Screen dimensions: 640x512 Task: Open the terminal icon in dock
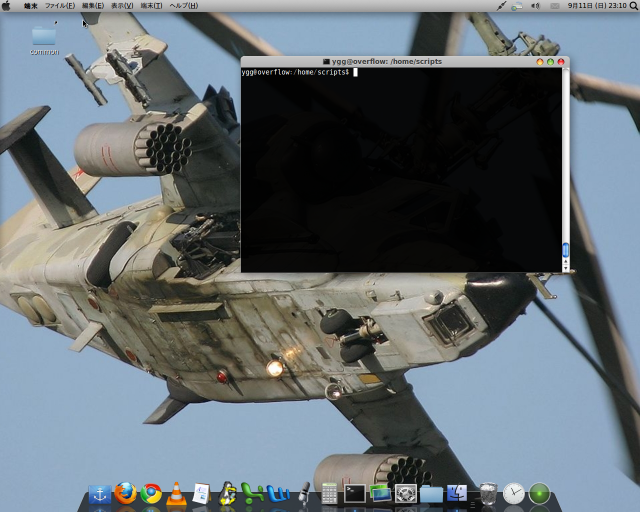(354, 493)
